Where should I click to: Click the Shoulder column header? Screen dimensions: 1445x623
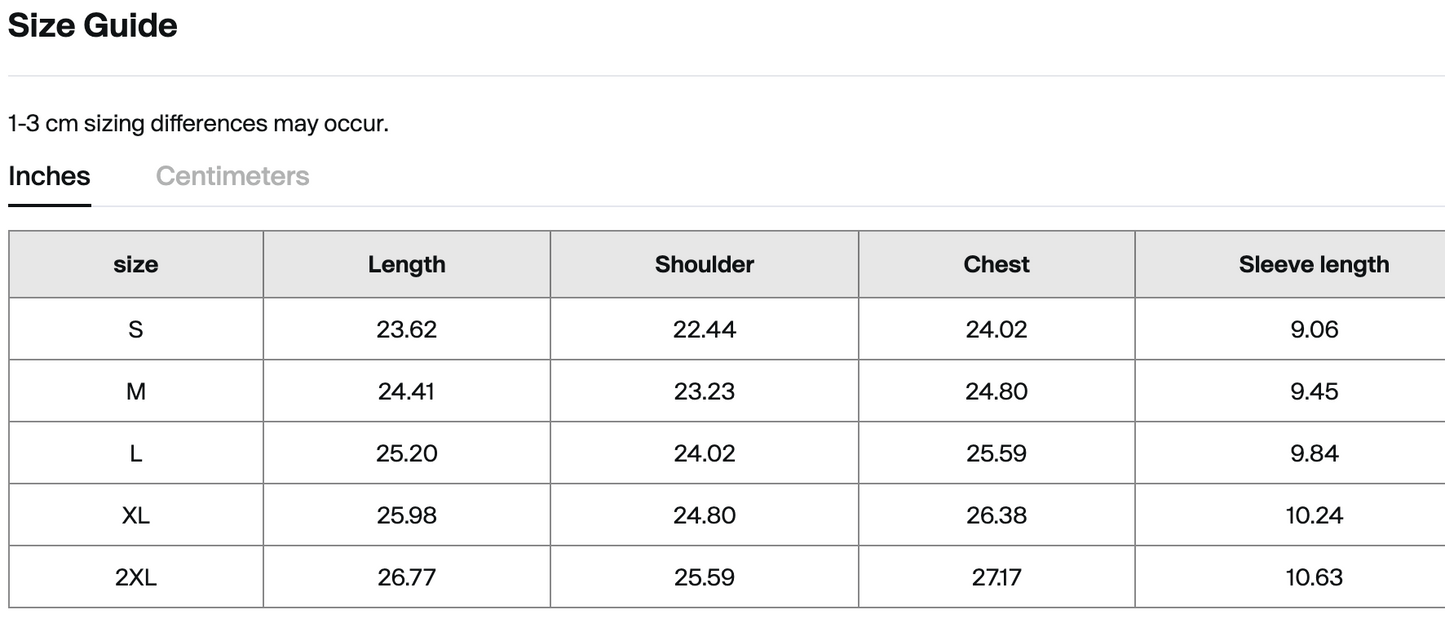coord(704,265)
